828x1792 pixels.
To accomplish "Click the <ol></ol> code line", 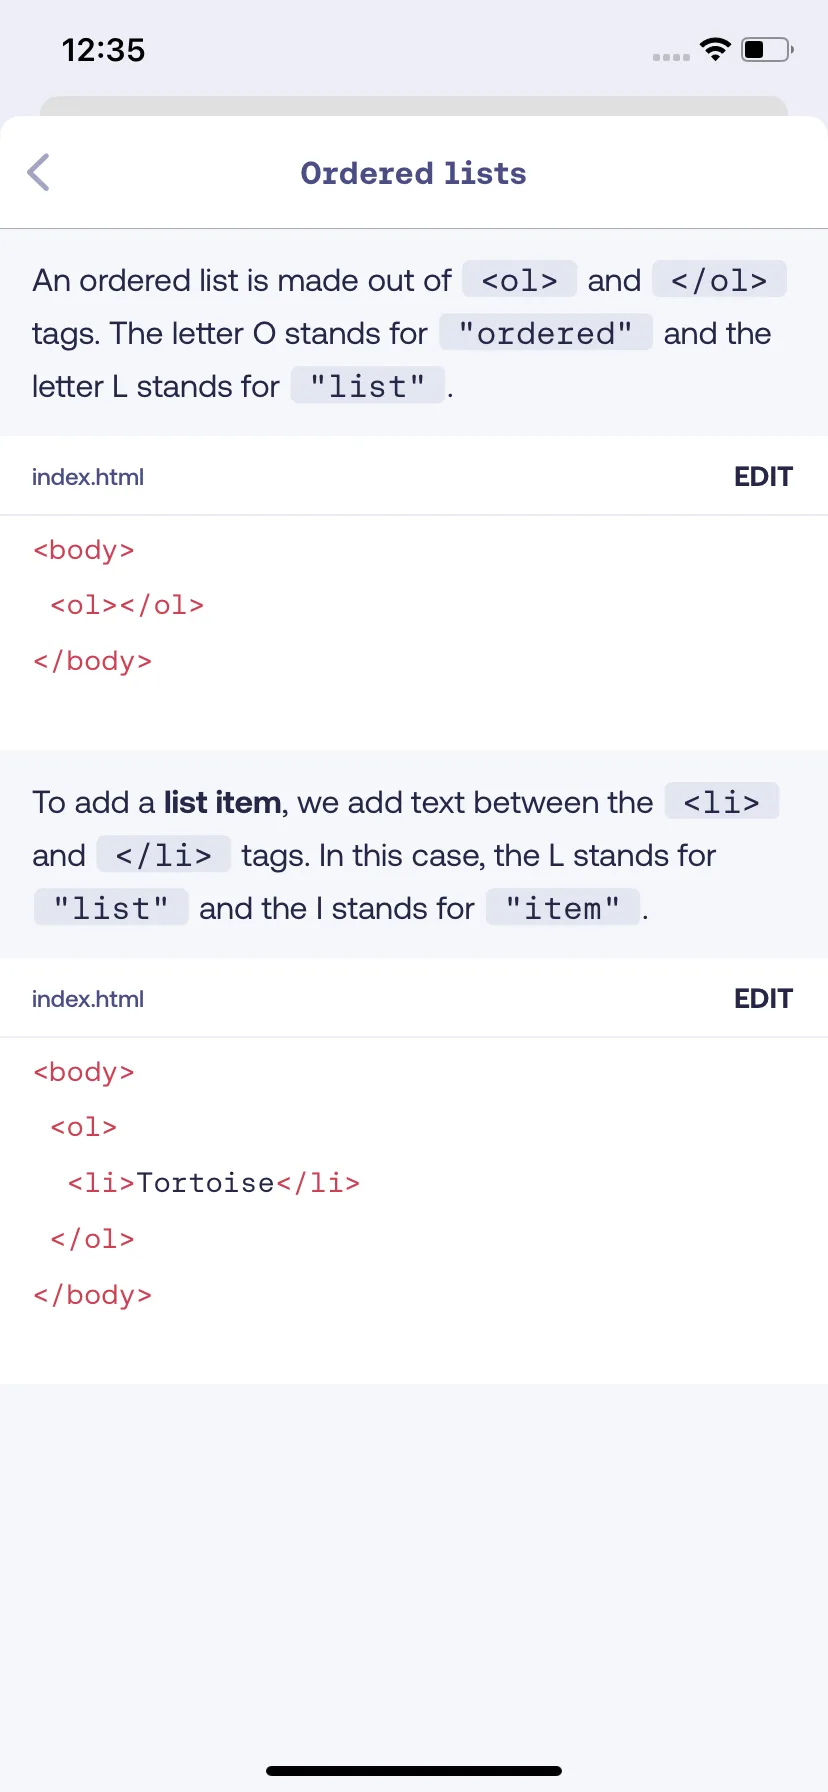I will click(127, 605).
